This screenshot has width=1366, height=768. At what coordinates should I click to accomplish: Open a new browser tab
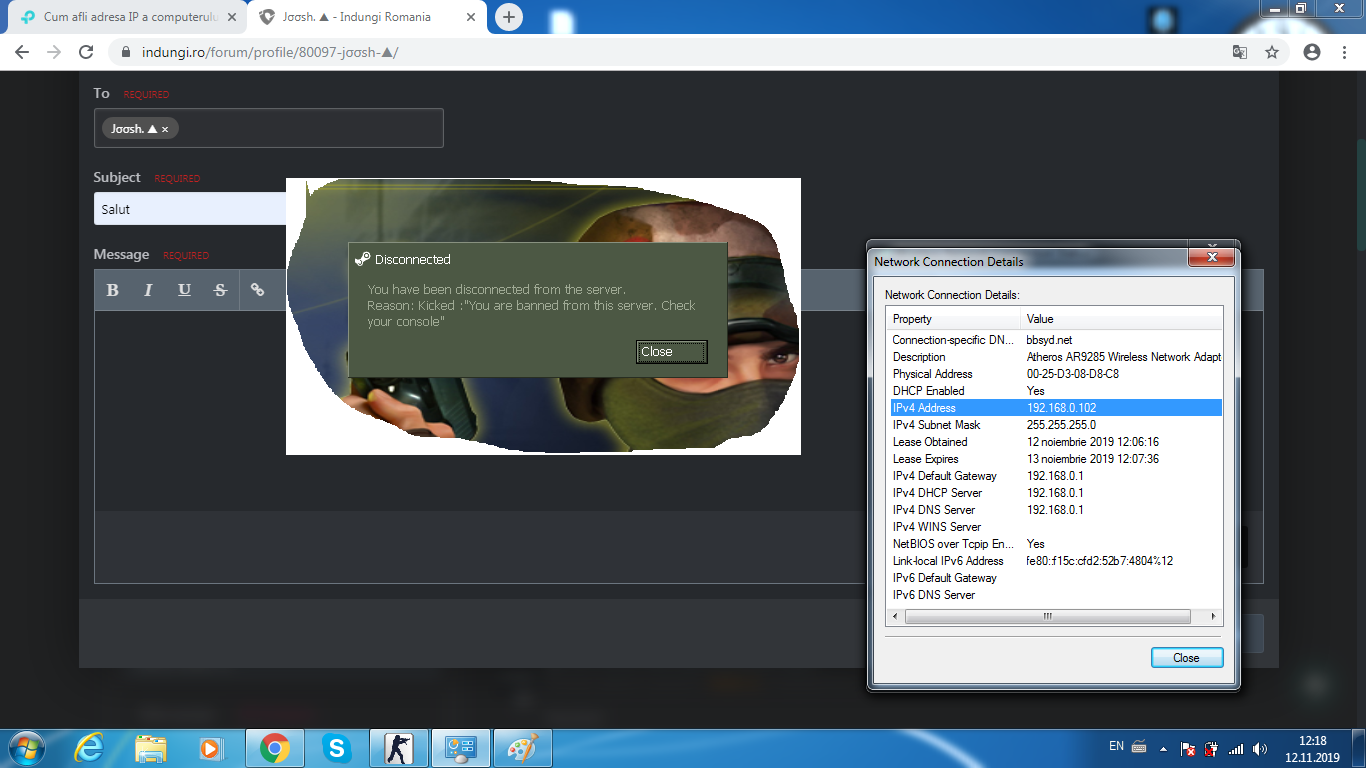[509, 17]
